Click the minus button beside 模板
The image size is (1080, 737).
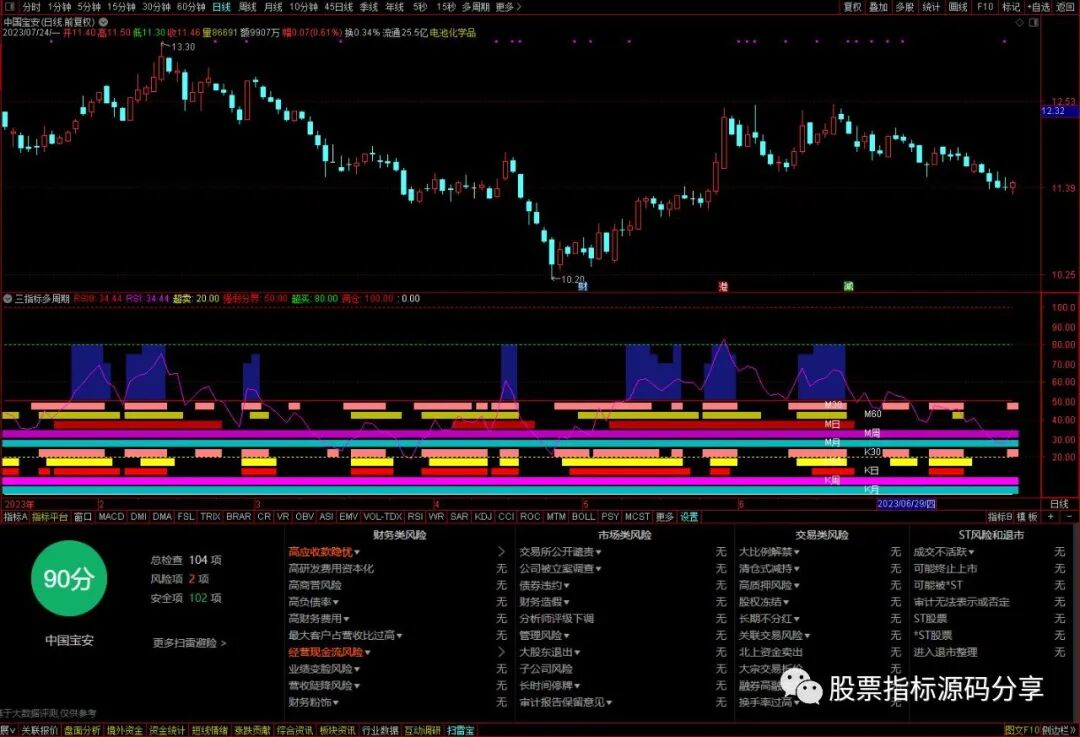(1069, 516)
